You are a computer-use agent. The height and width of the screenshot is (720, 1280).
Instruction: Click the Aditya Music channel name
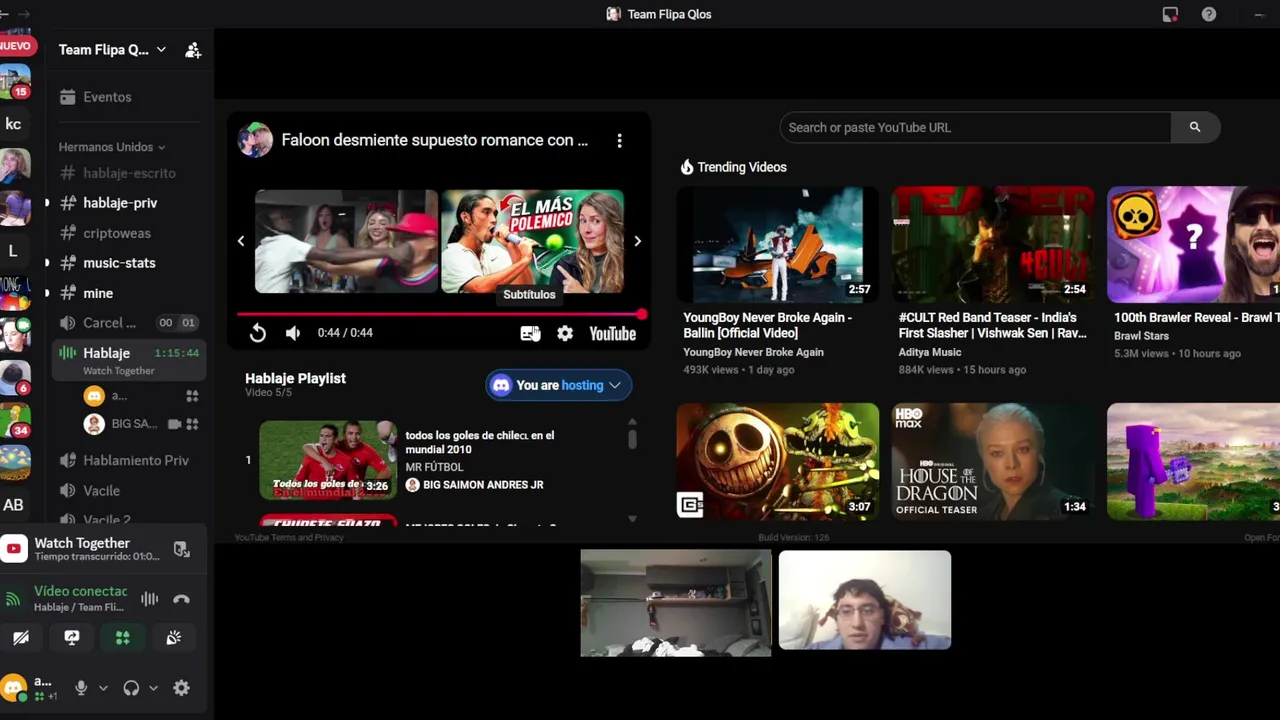[930, 352]
